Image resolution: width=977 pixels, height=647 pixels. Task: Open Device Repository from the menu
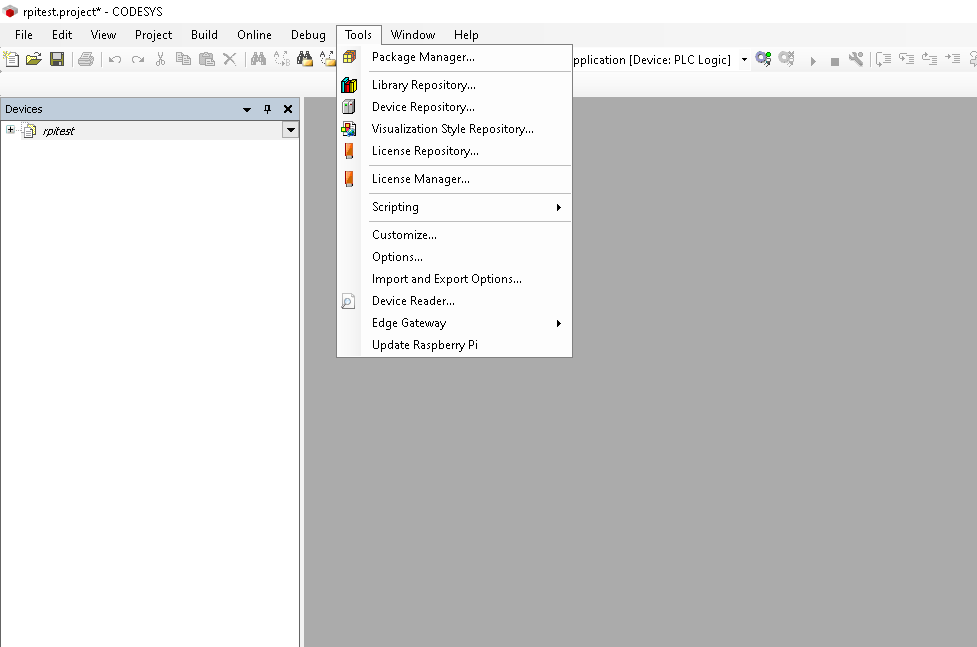click(454, 107)
